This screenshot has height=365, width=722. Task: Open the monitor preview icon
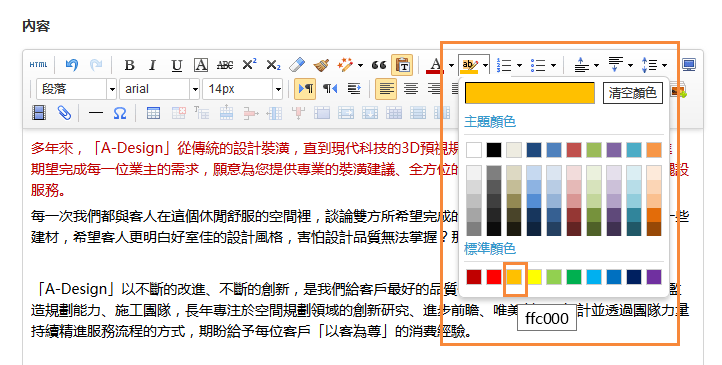point(689,65)
